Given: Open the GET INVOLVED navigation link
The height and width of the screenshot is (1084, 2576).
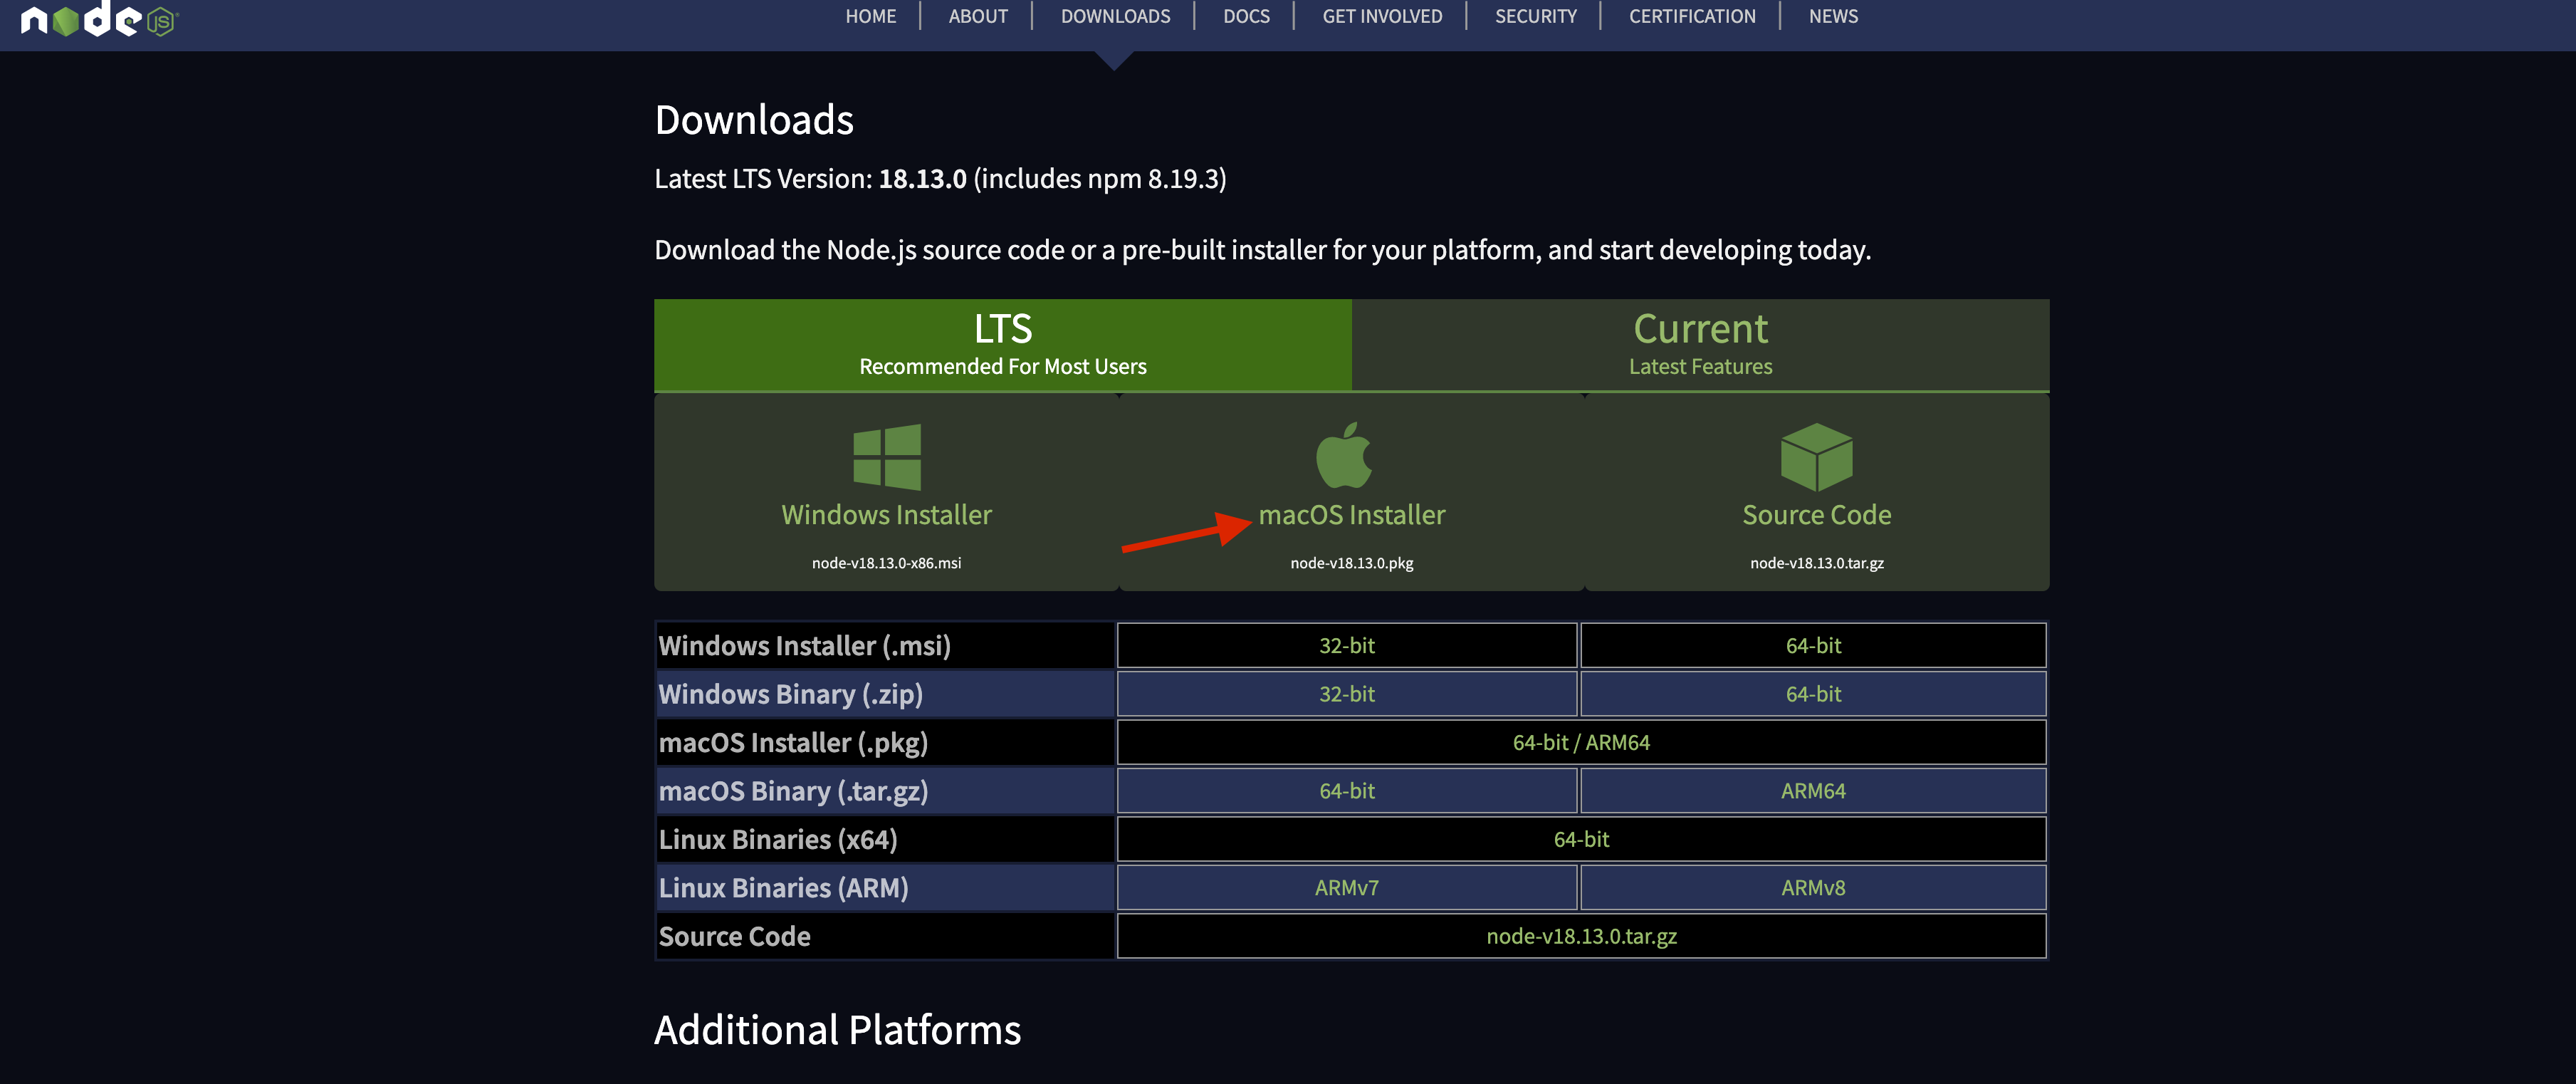Looking at the screenshot, I should point(1381,16).
